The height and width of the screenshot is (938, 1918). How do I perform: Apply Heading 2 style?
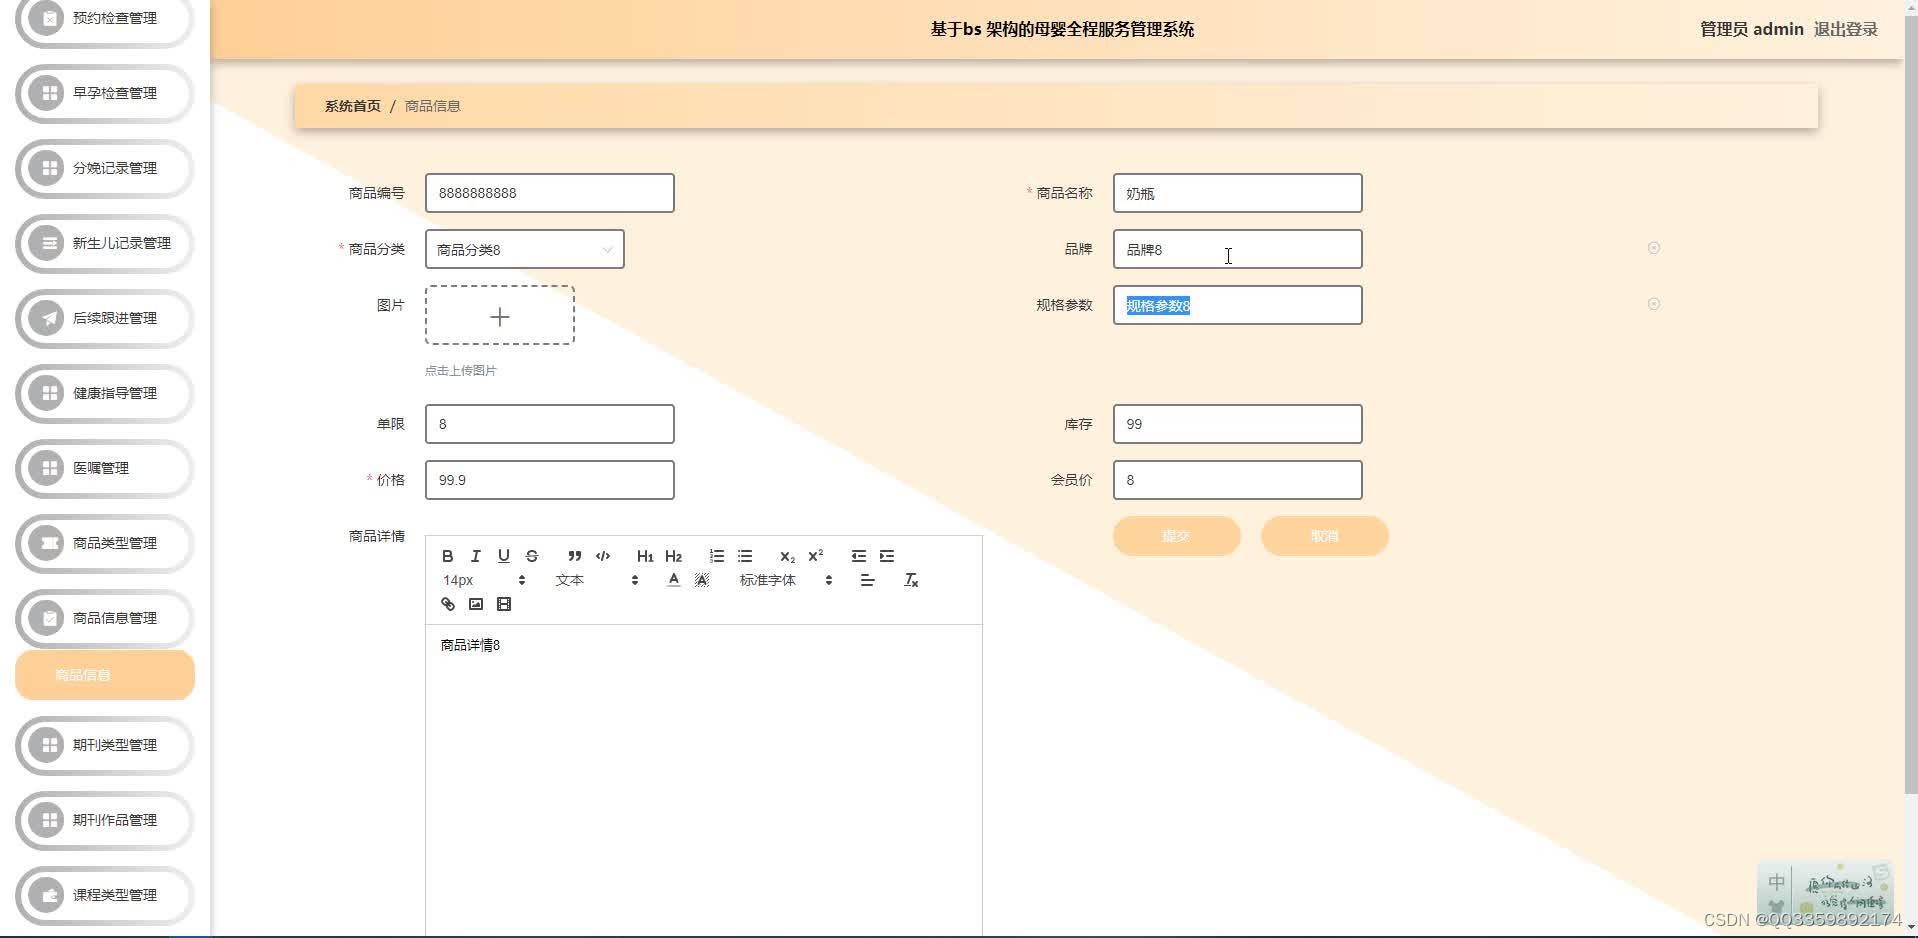(x=673, y=556)
